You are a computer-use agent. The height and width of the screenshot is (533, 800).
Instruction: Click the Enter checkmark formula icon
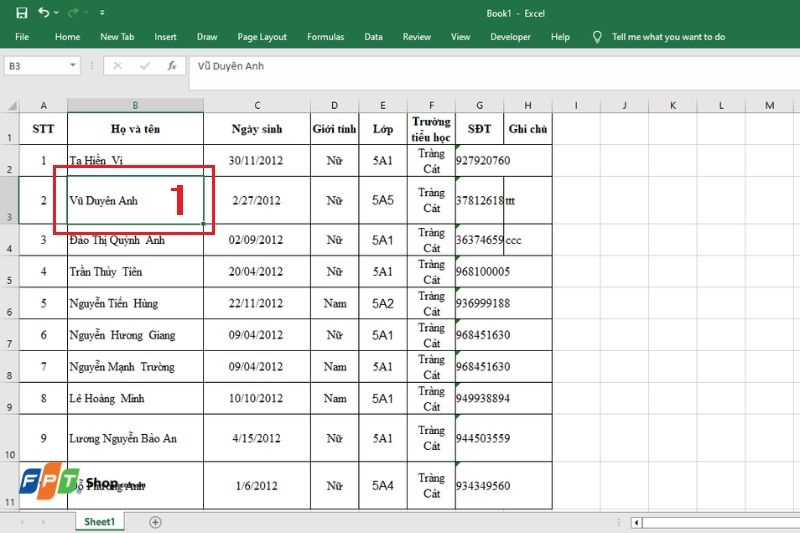(x=145, y=66)
